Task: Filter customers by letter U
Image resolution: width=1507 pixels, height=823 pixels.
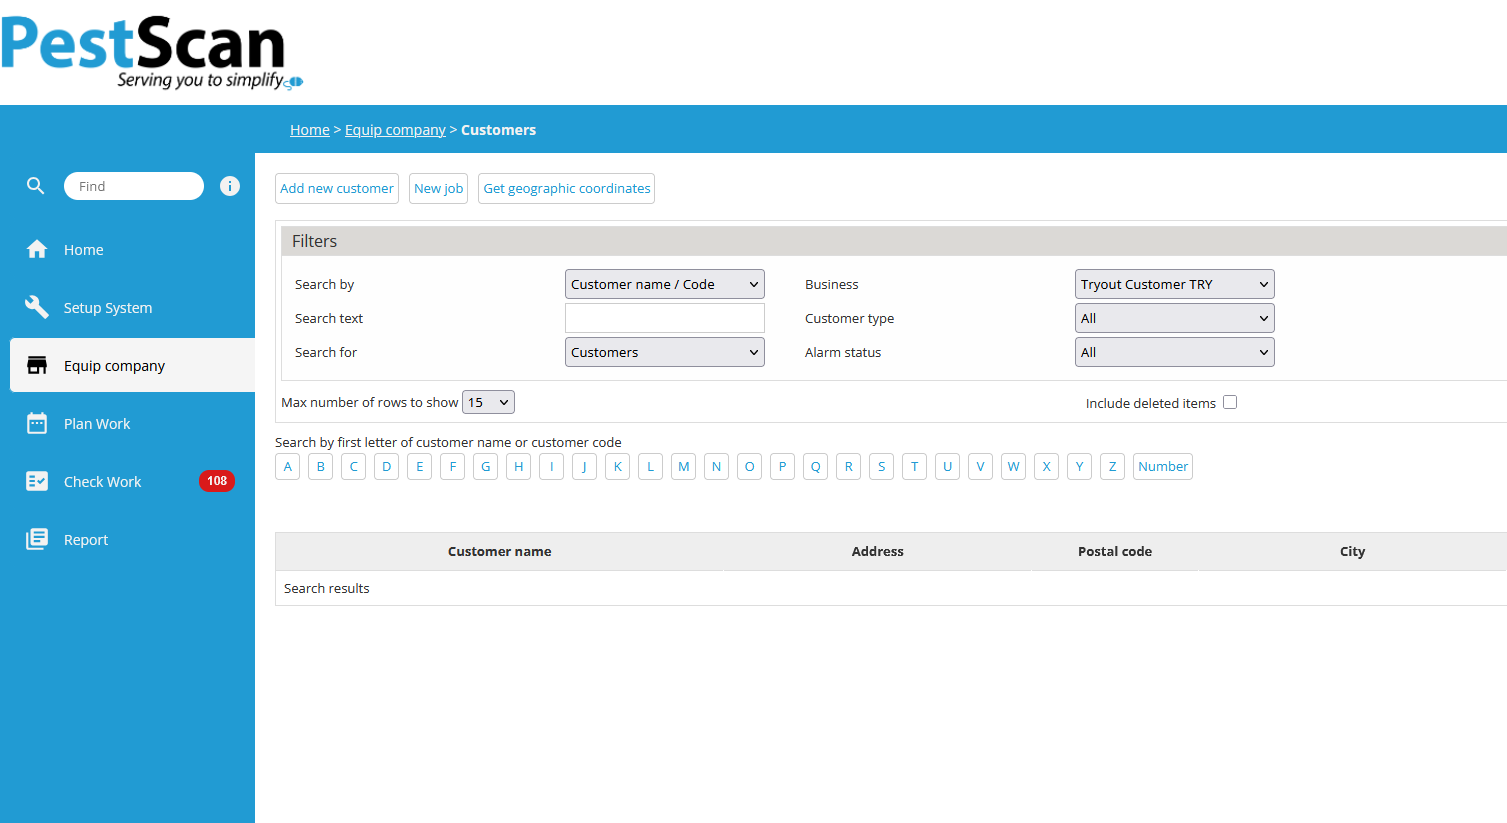Action: point(948,466)
